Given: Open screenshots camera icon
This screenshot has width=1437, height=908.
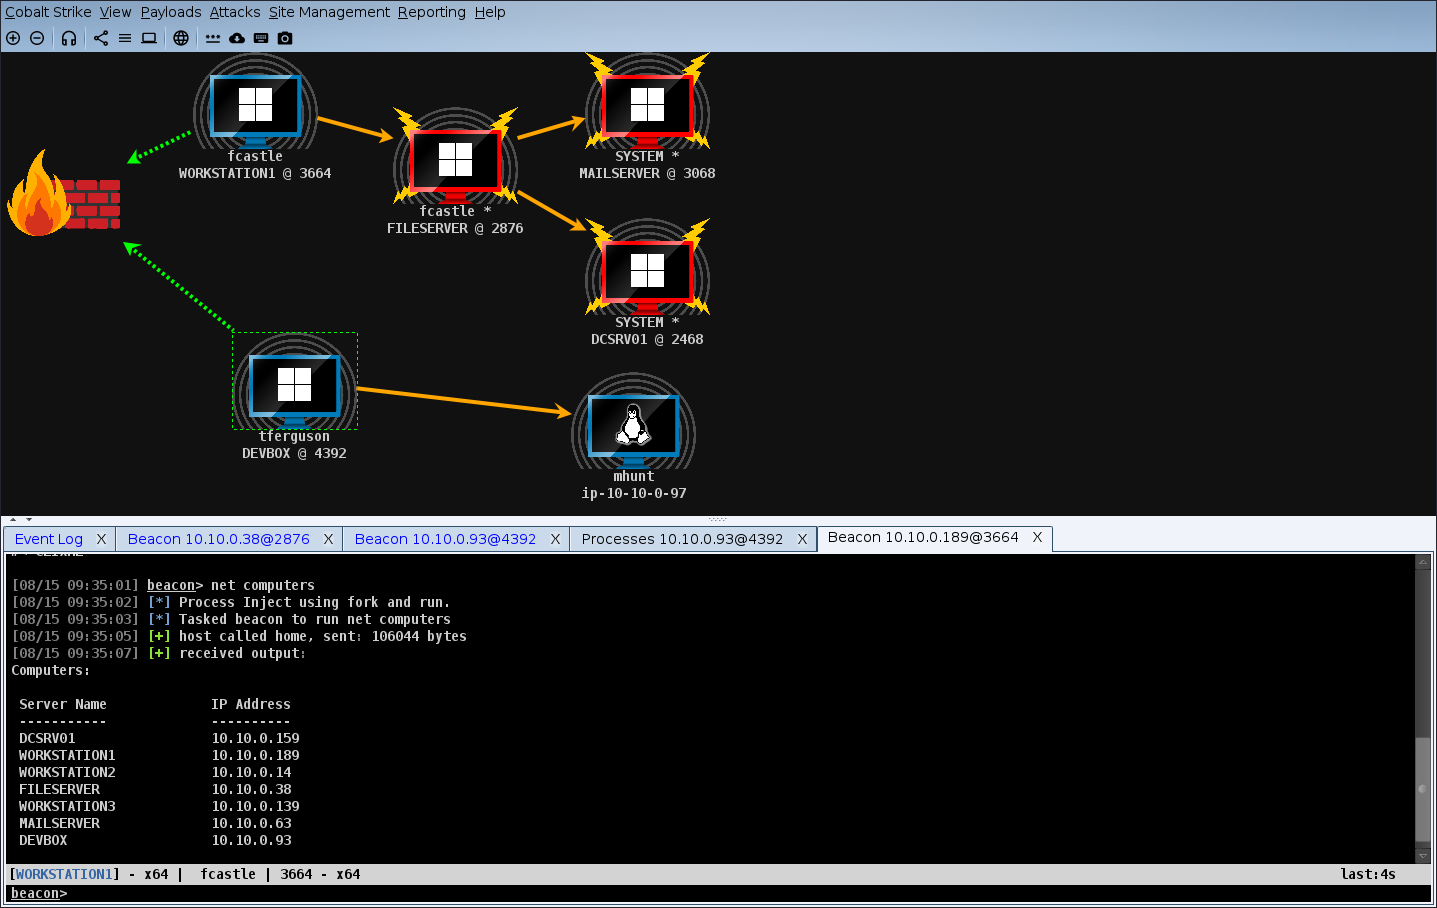Looking at the screenshot, I should (x=285, y=38).
